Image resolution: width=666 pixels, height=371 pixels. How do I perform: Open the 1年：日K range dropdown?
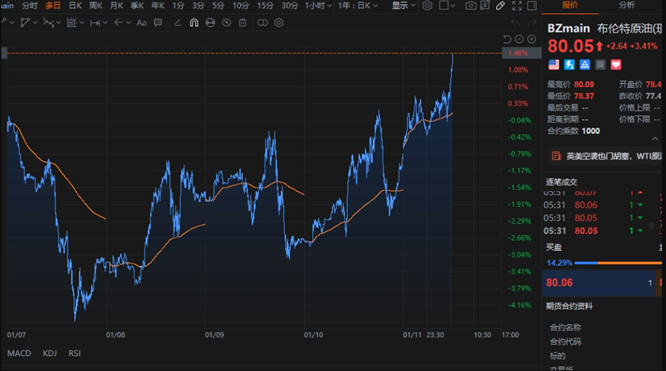pos(358,6)
